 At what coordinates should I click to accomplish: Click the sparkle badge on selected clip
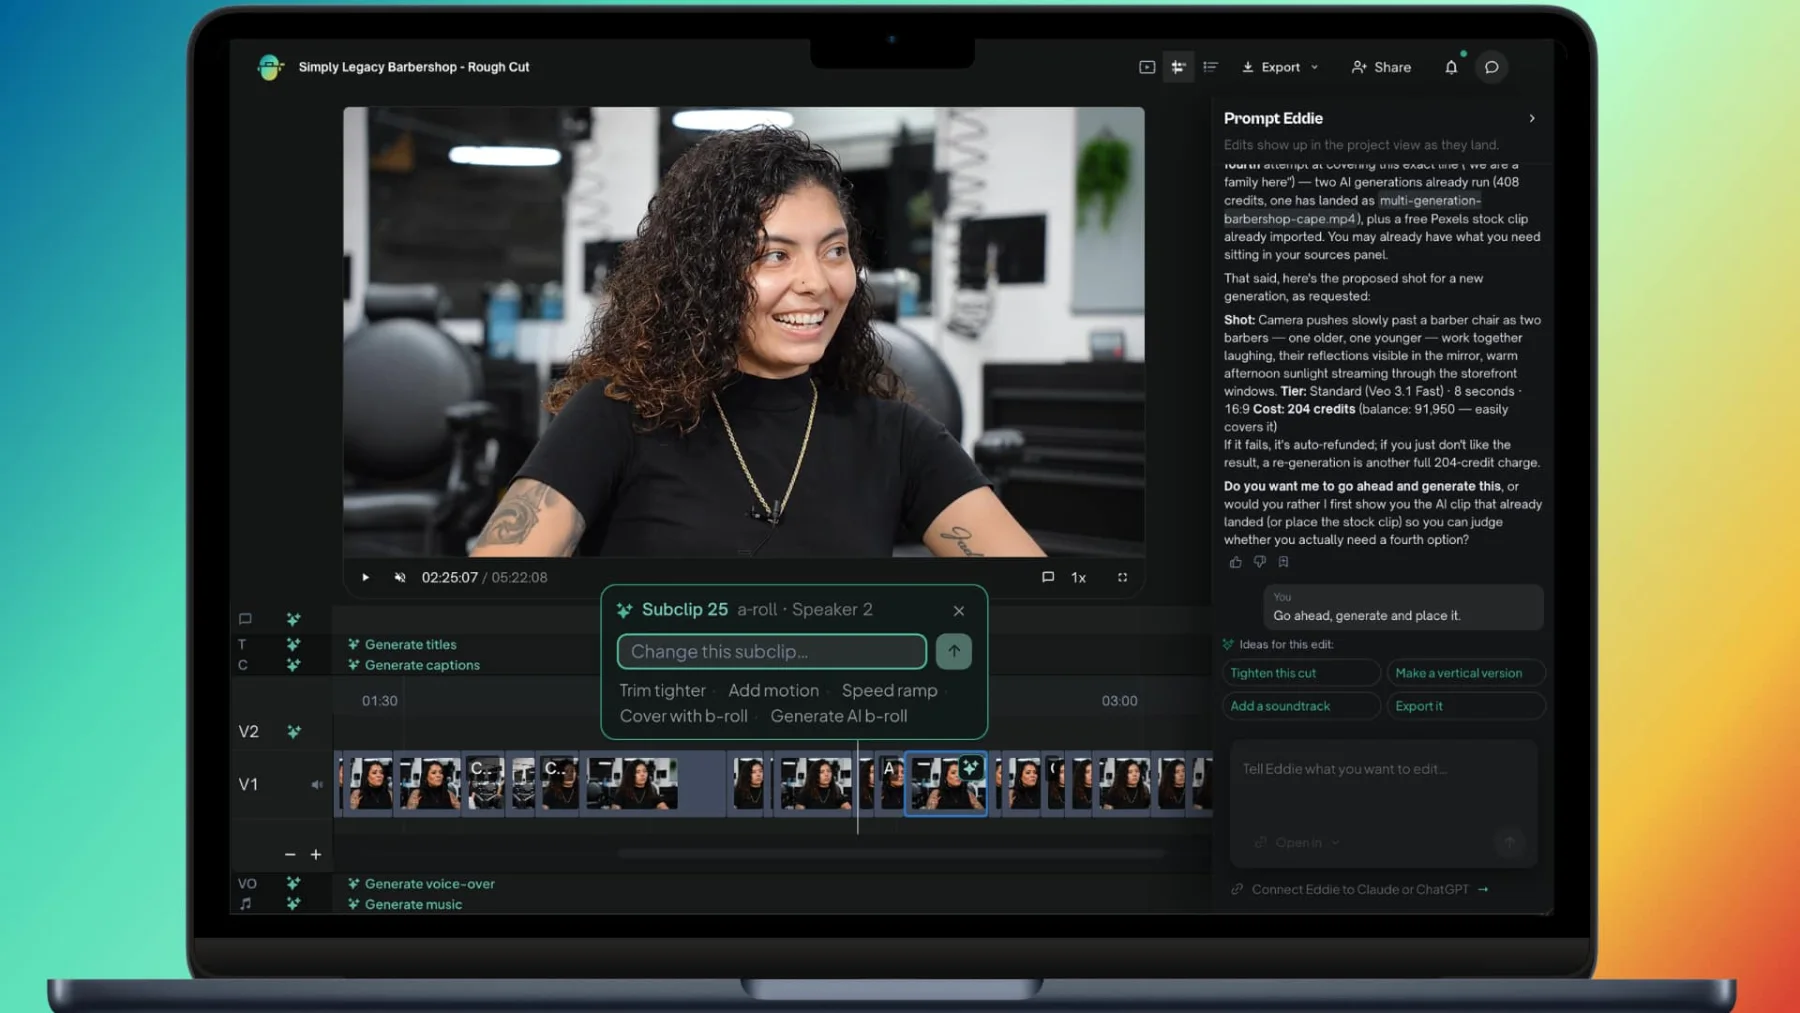[970, 768]
